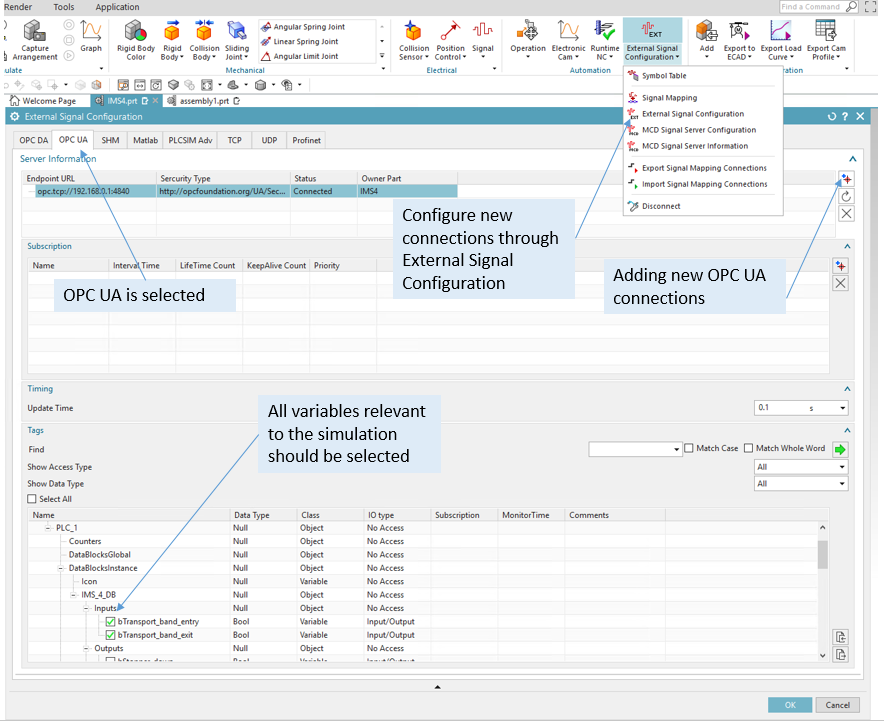Click the Find text input field
Screen dimensions: 884x721
click(631, 450)
